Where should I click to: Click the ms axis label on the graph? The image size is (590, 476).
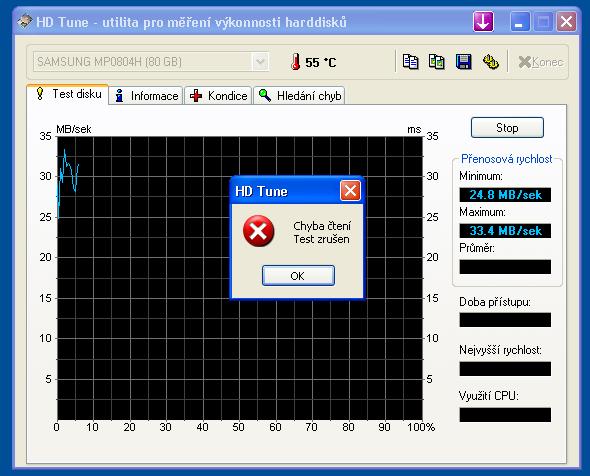414,130
